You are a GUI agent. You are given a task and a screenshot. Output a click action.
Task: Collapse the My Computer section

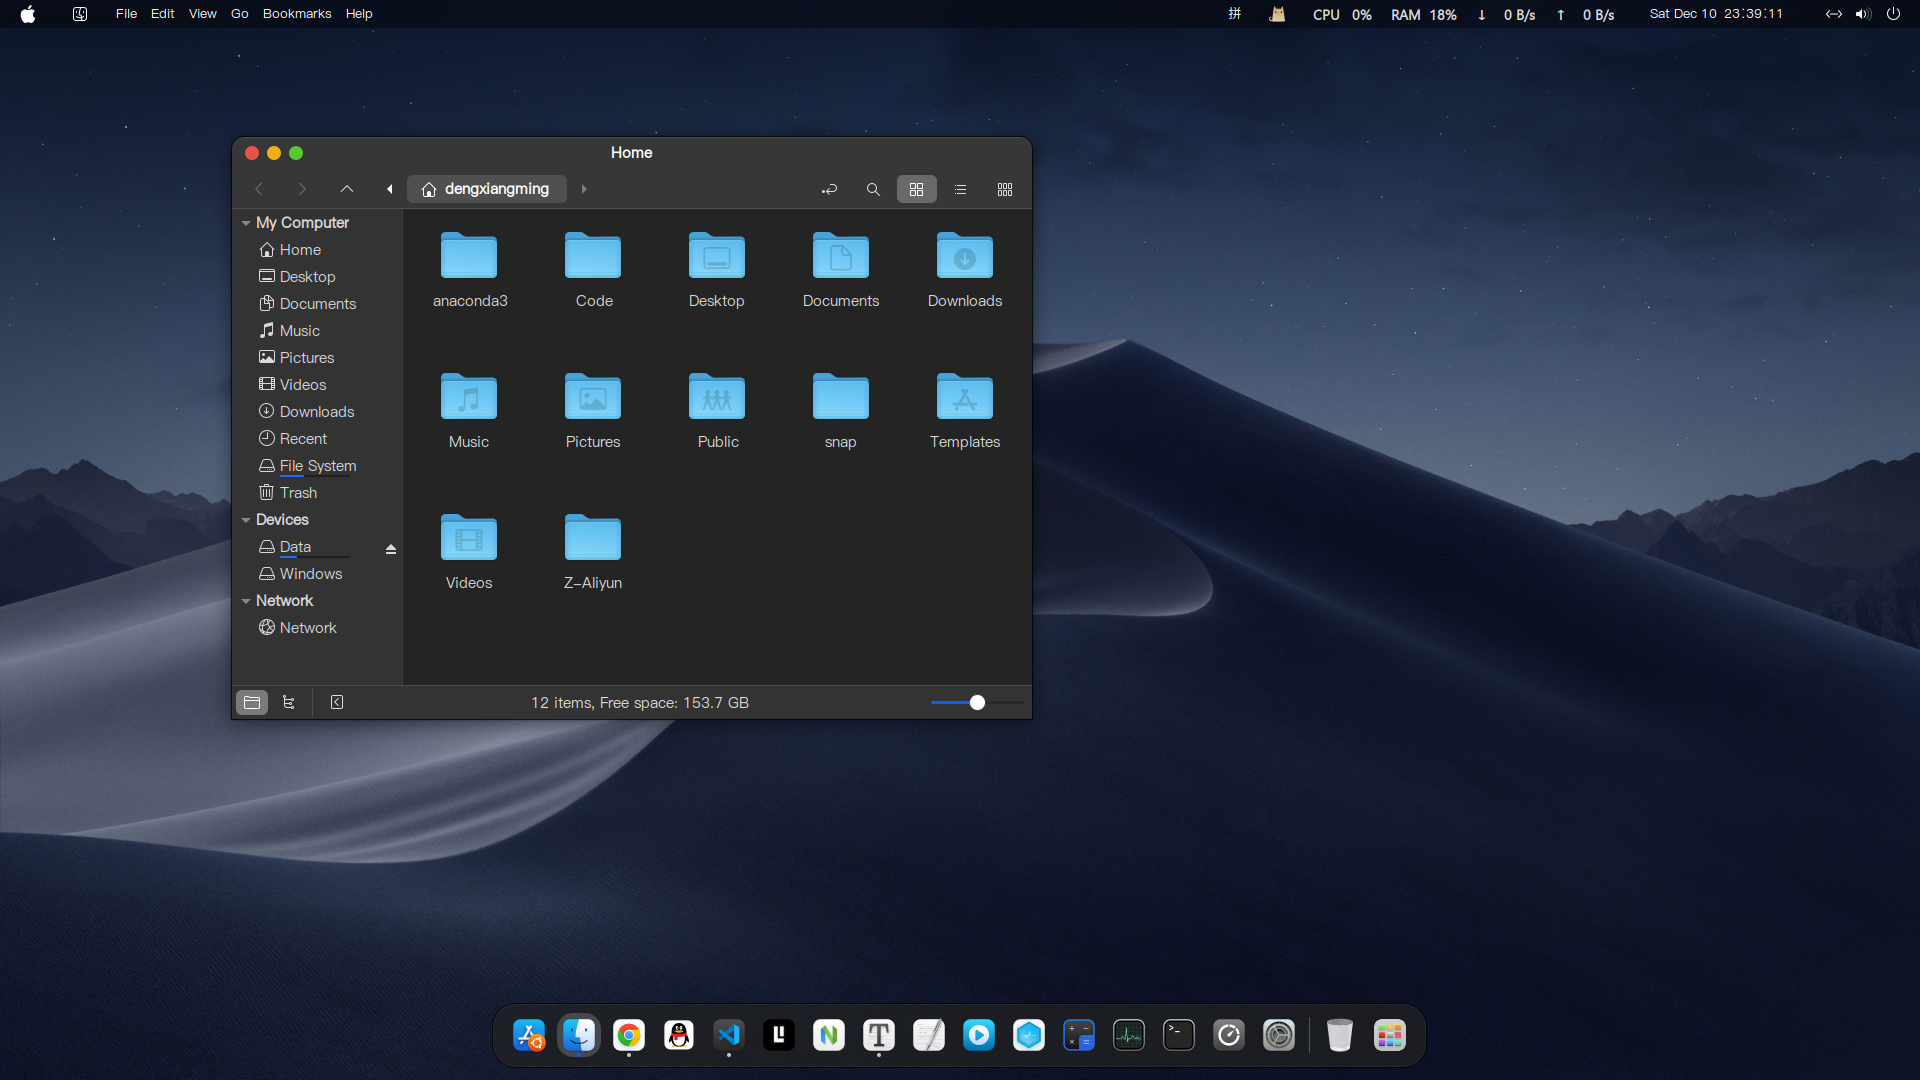(x=246, y=223)
